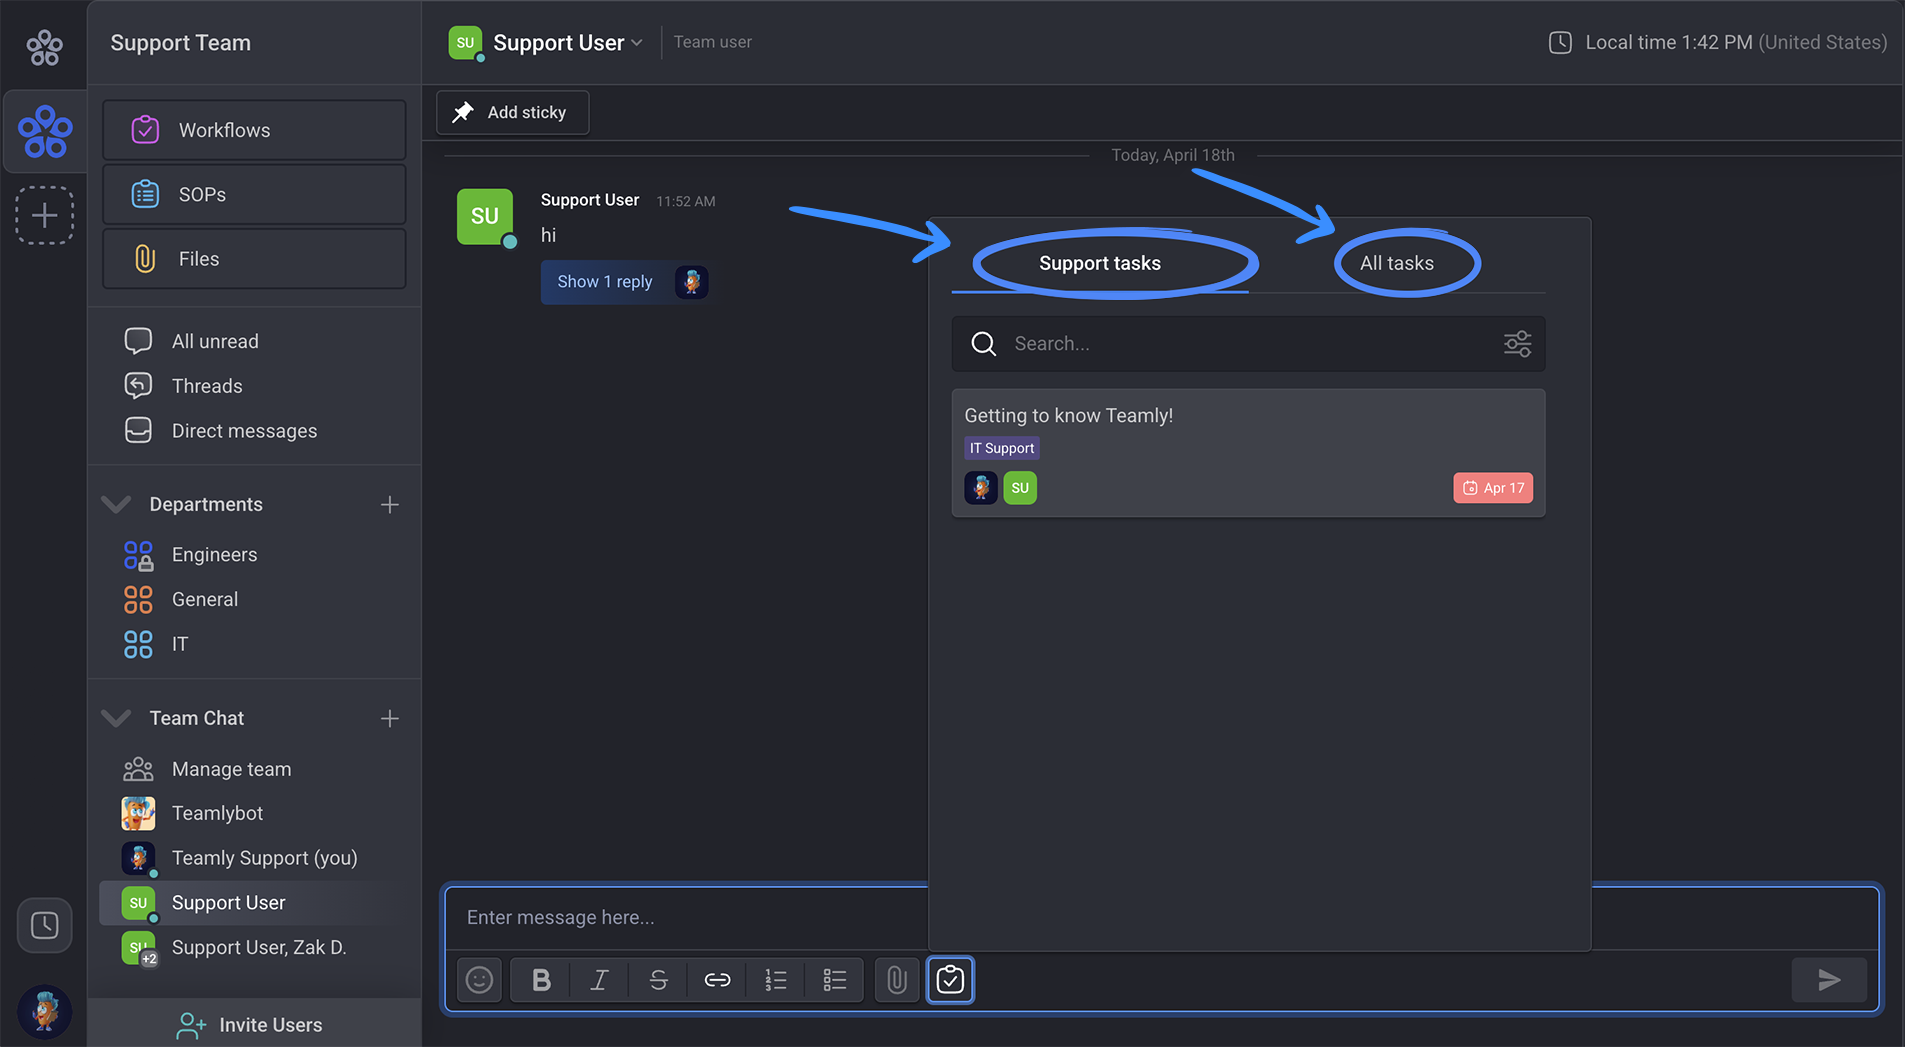This screenshot has height=1047, width=1905.
Task: Click the Teamly Support assignee avatar on task
Action: pos(981,488)
